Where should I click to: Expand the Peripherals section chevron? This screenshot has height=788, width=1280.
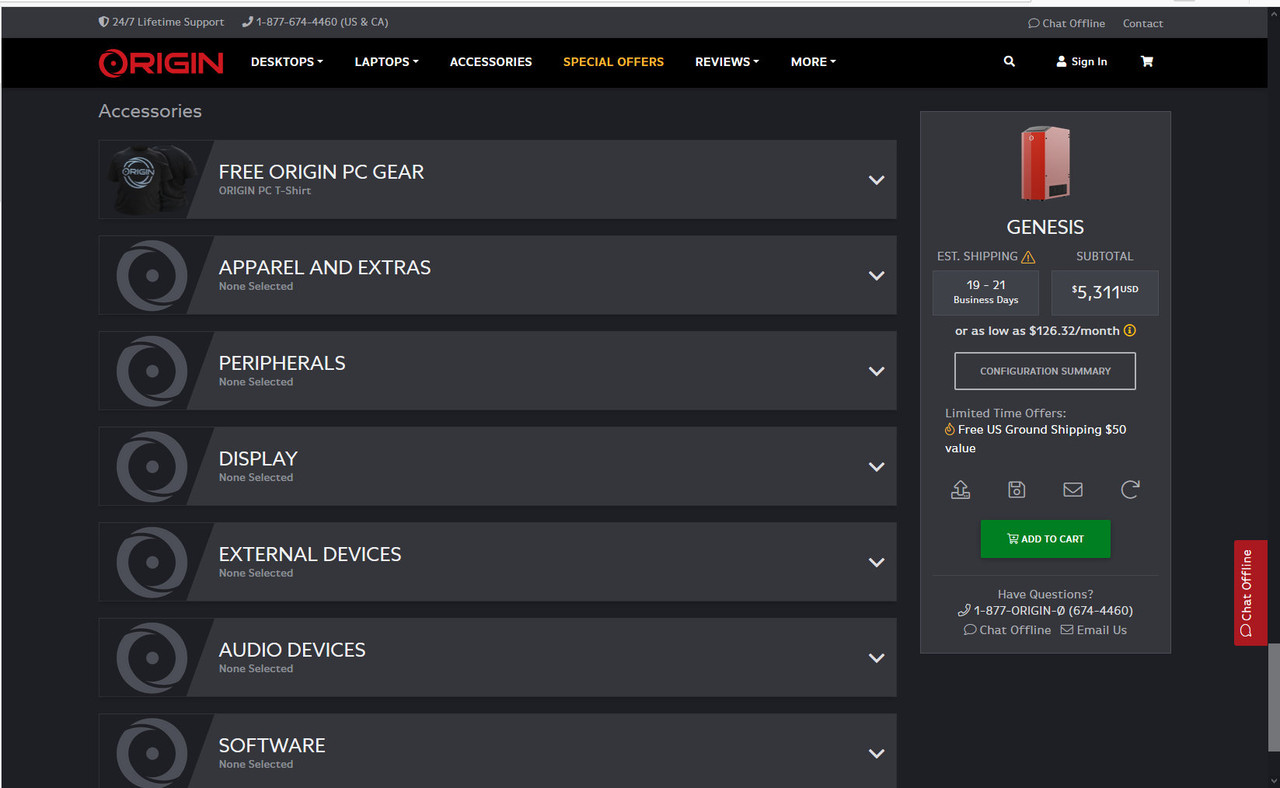click(877, 371)
